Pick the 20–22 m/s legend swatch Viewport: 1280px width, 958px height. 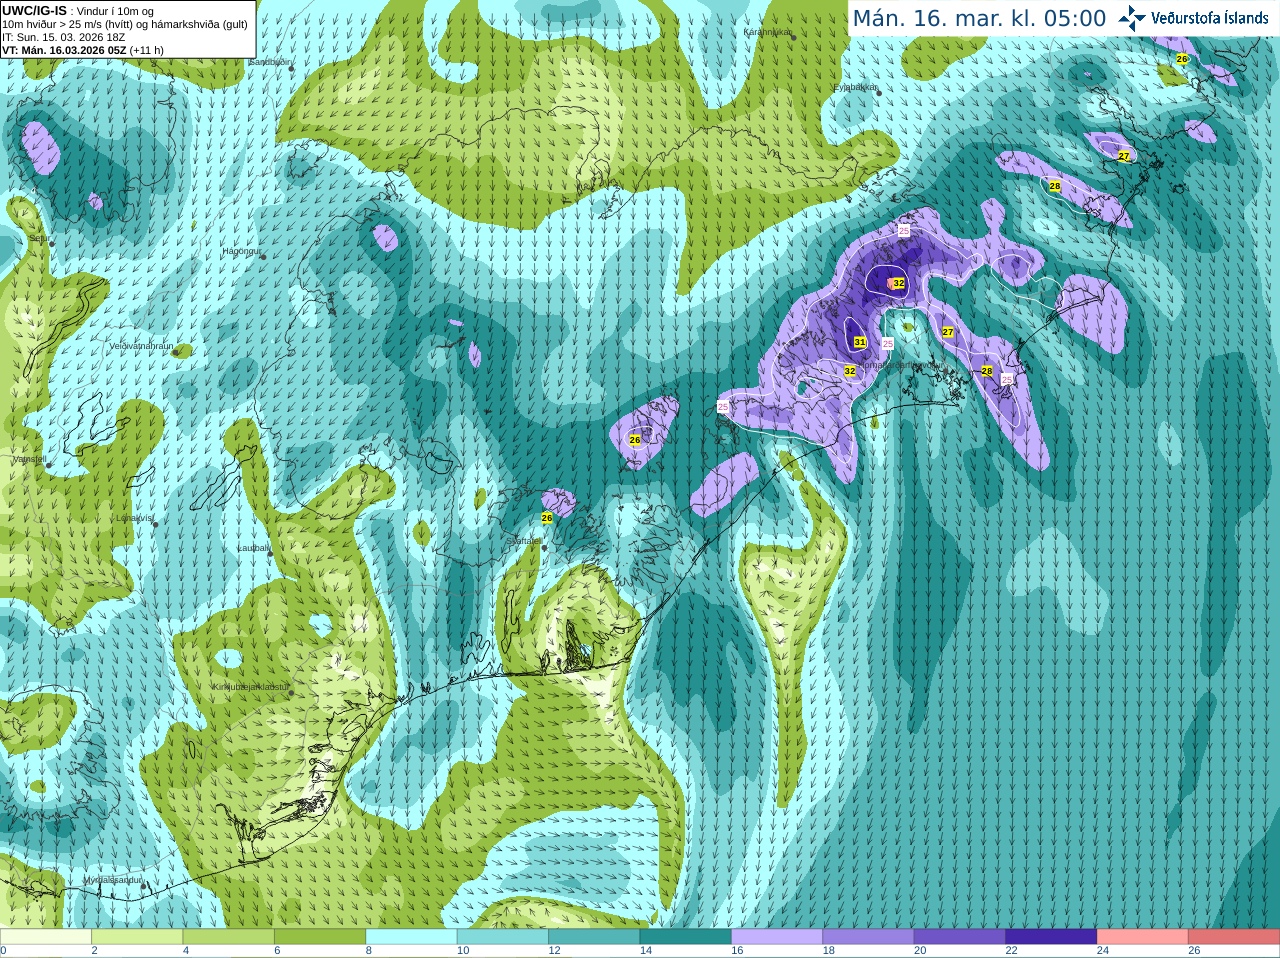(960, 937)
